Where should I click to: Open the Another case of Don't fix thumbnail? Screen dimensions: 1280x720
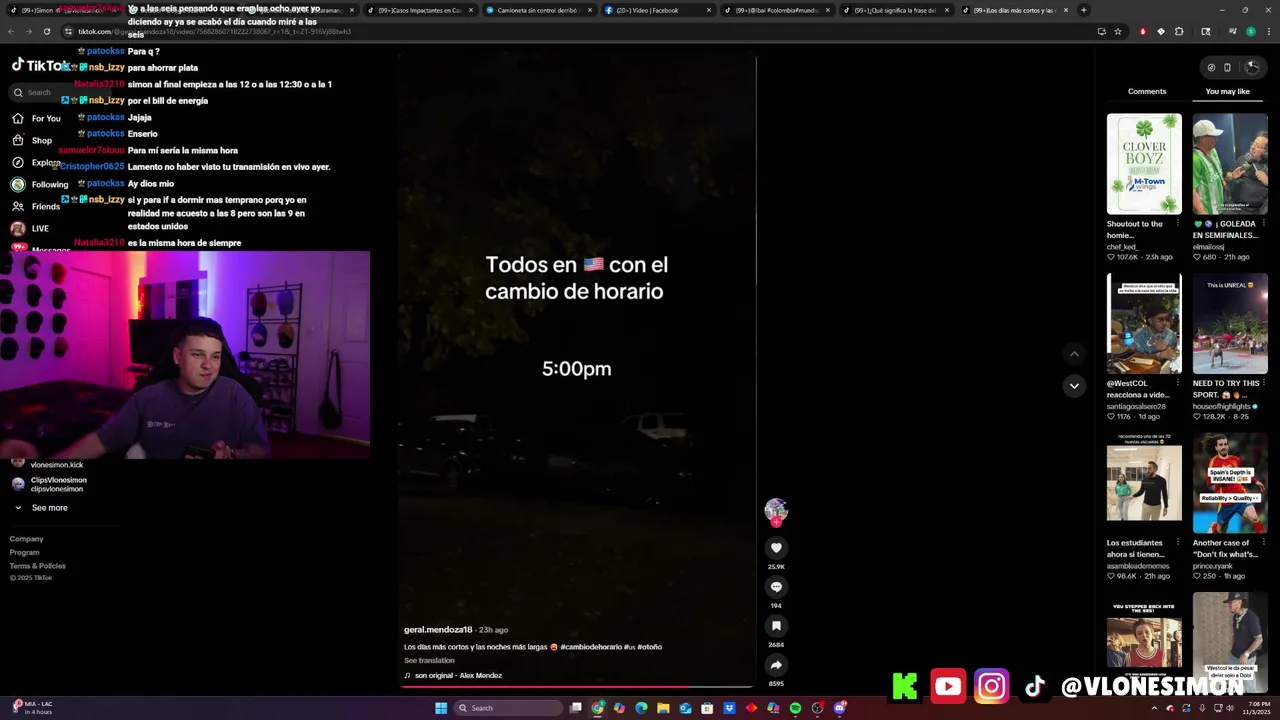tap(1230, 483)
